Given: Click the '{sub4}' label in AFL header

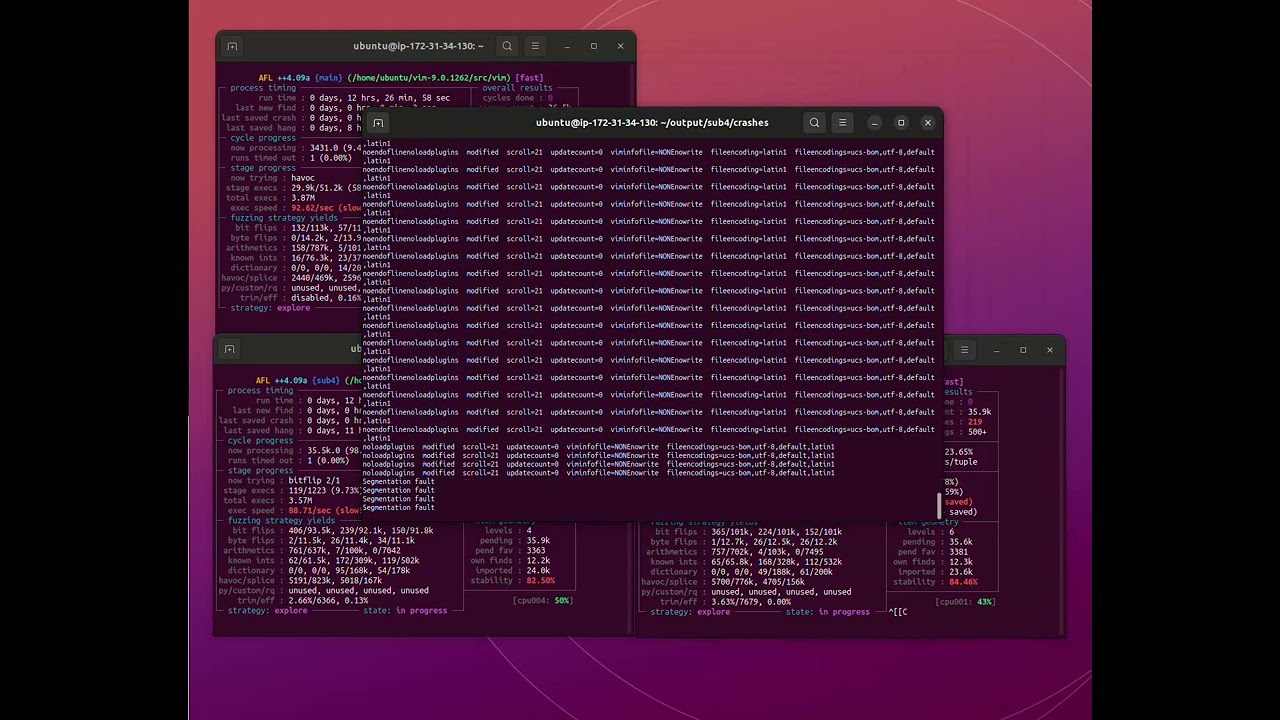Looking at the screenshot, I should click(x=326, y=381).
